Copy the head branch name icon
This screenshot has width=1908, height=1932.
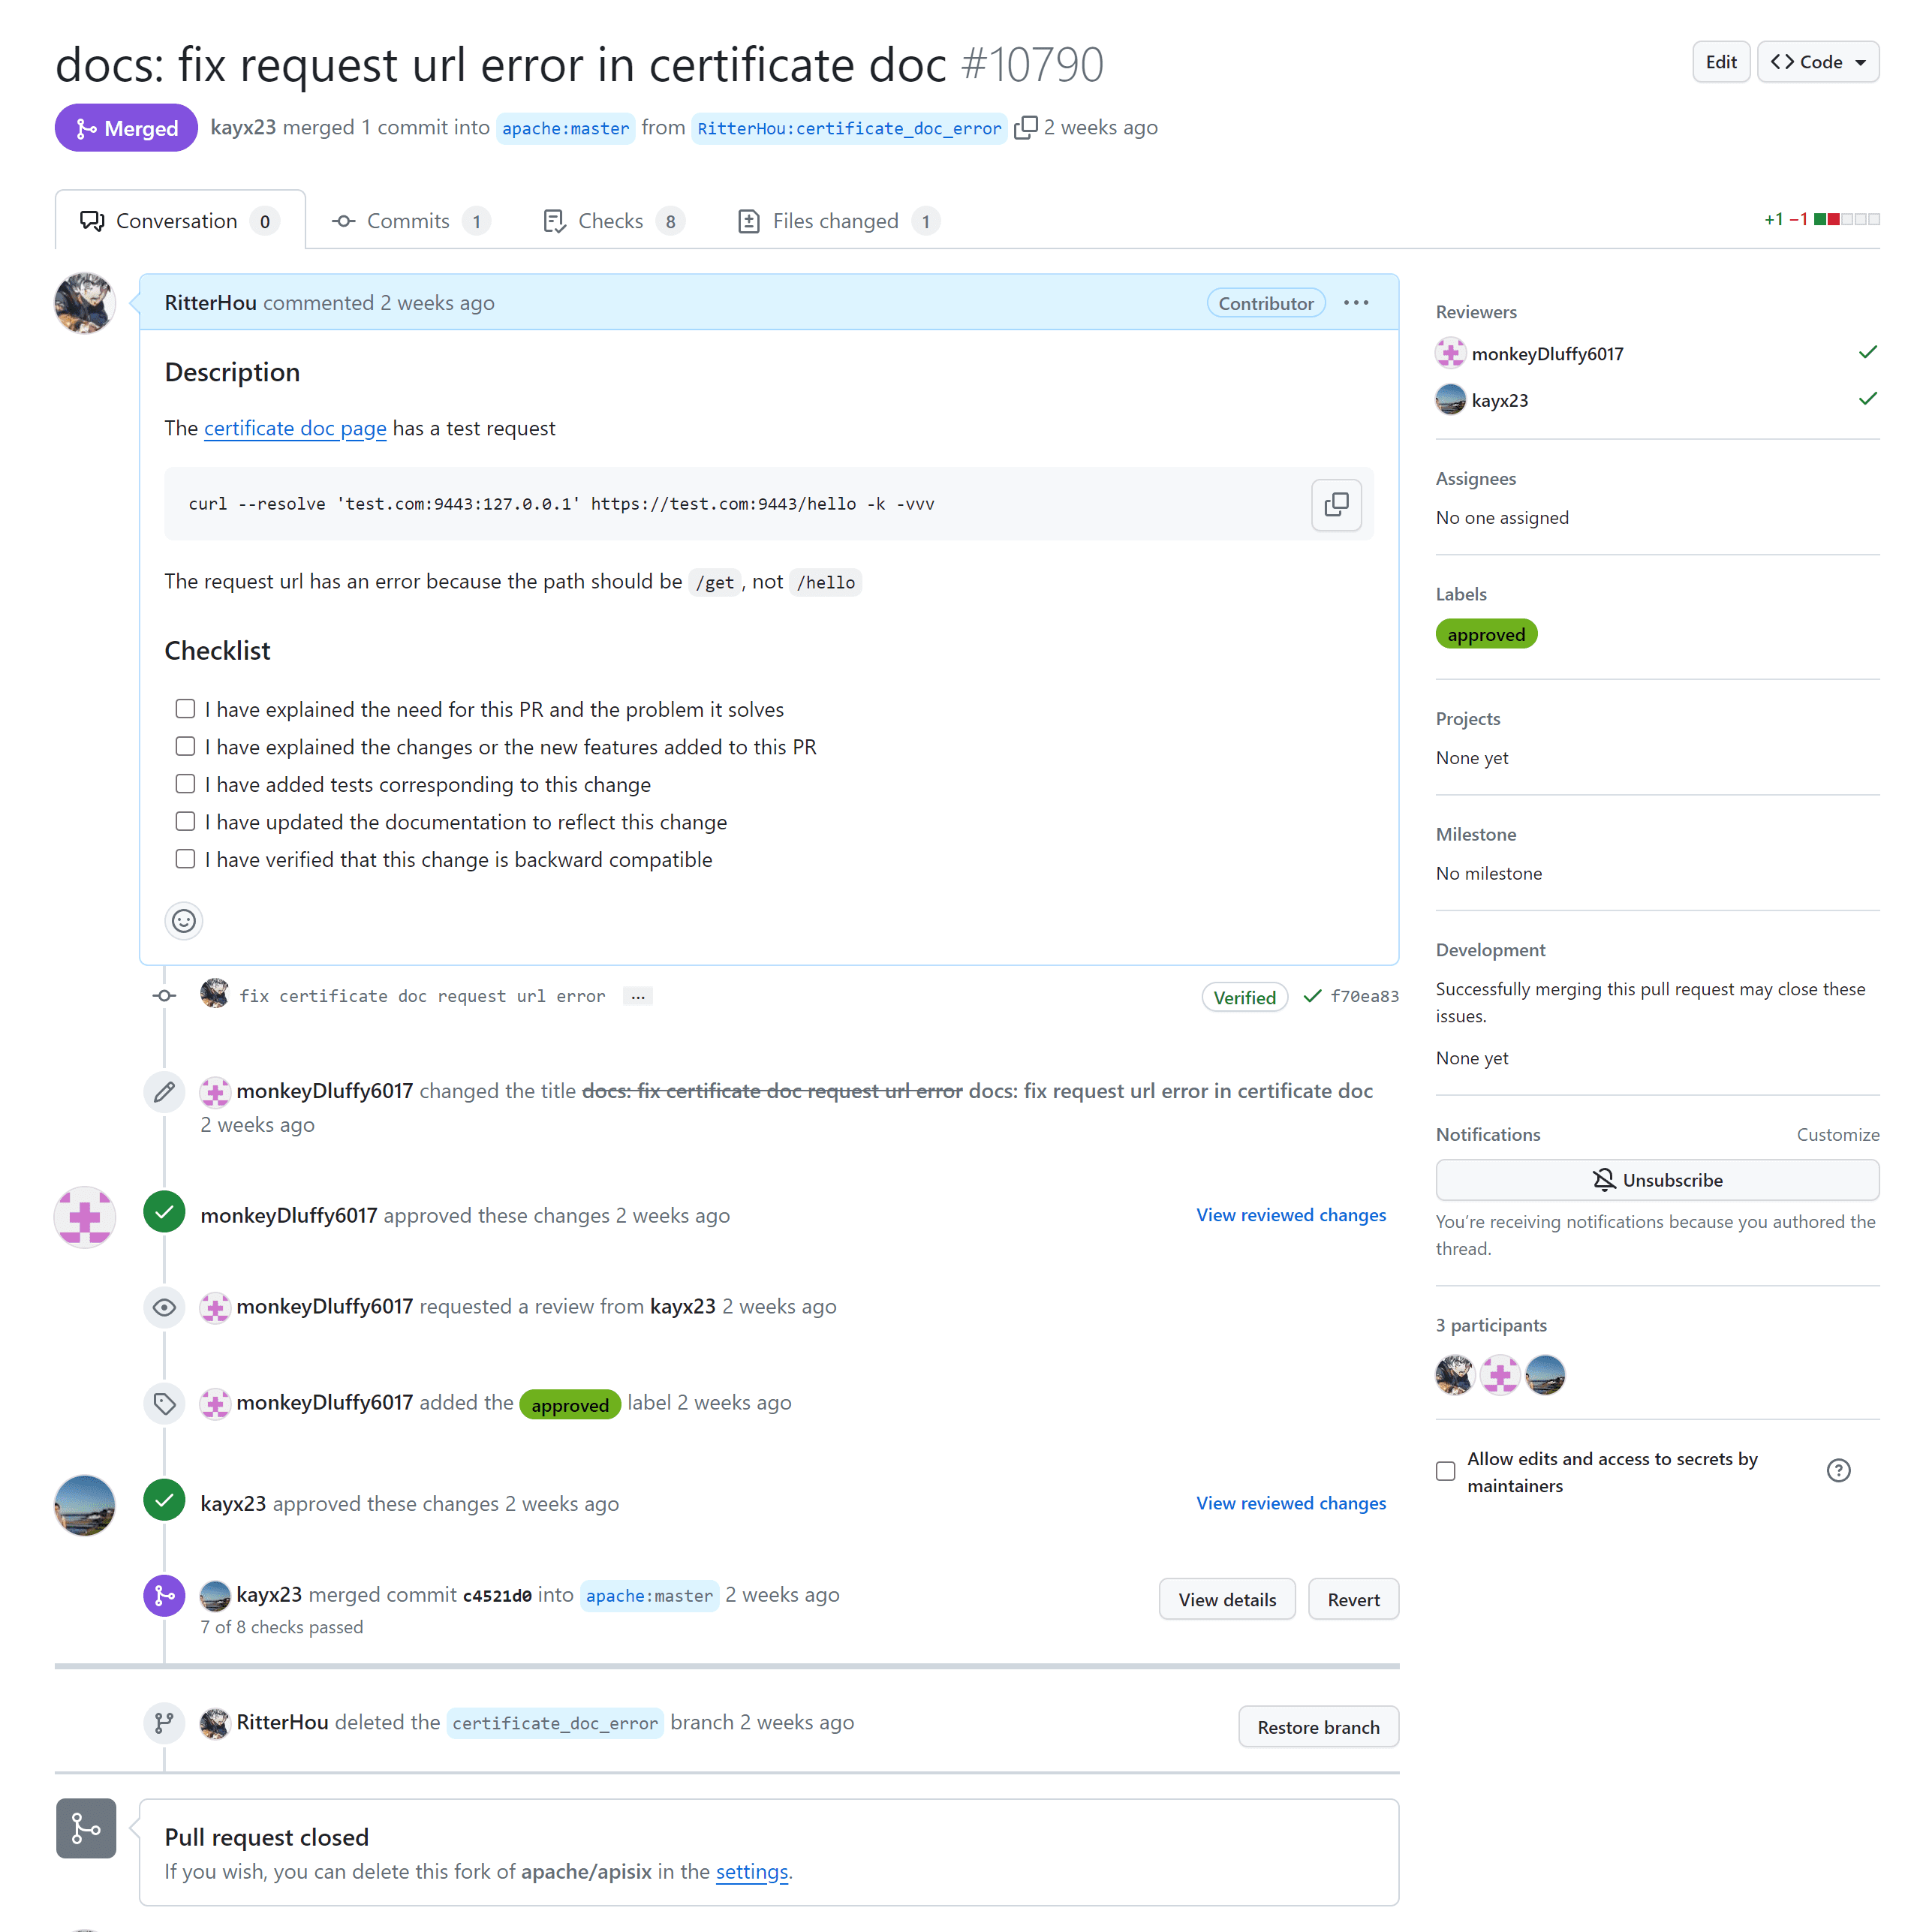1025,128
